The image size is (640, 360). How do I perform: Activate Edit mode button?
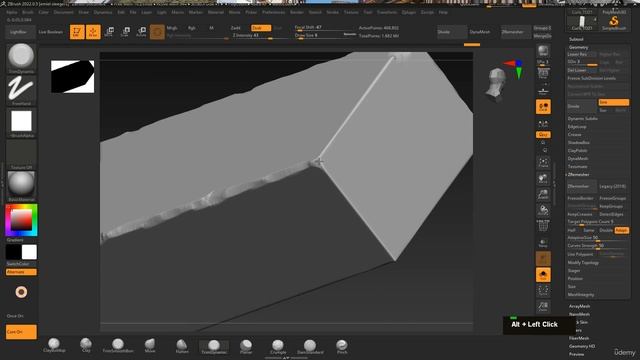pyautogui.click(x=77, y=32)
